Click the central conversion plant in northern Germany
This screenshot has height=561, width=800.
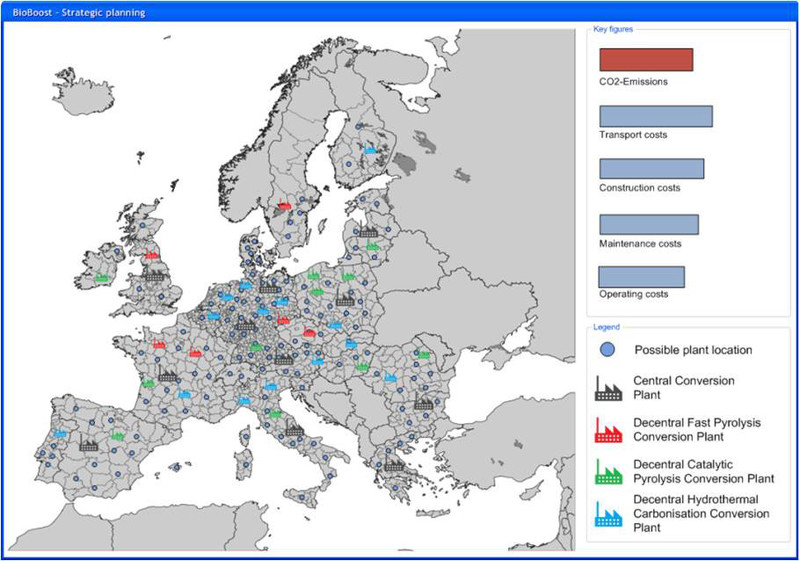tap(269, 287)
